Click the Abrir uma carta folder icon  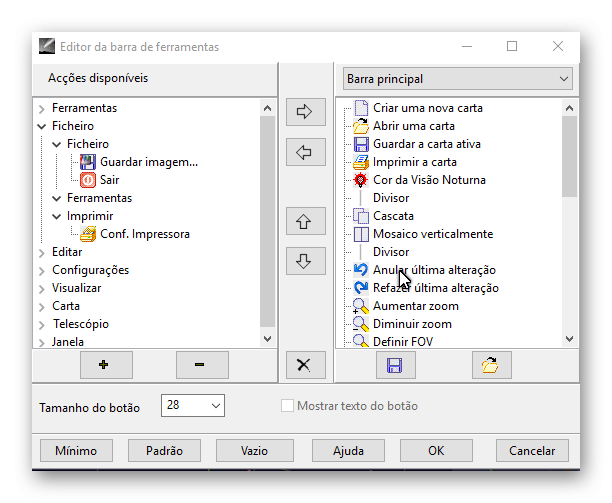pyautogui.click(x=361, y=126)
